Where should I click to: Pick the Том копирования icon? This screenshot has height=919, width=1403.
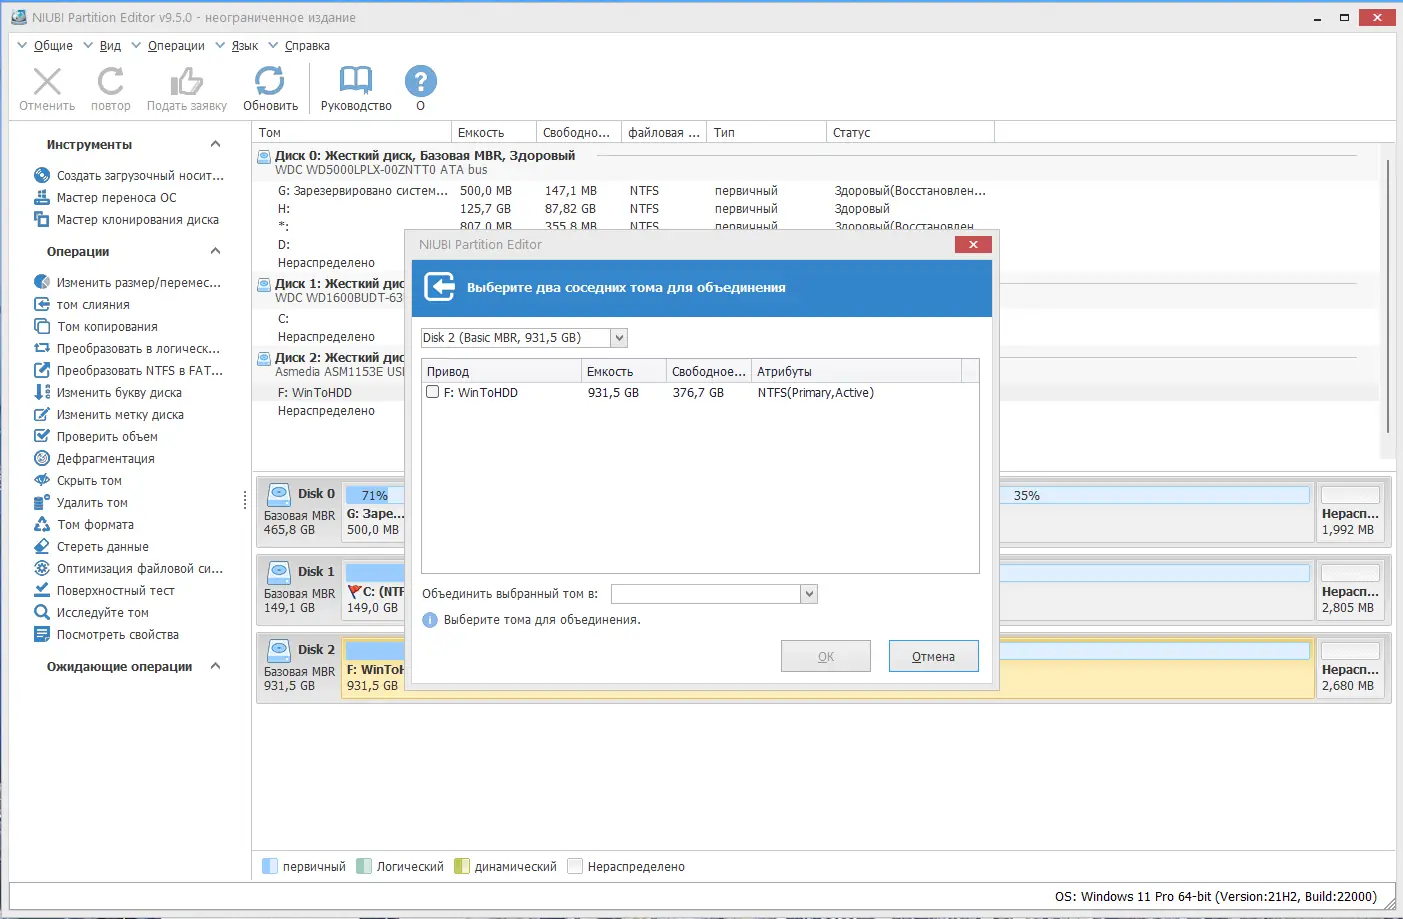[42, 326]
